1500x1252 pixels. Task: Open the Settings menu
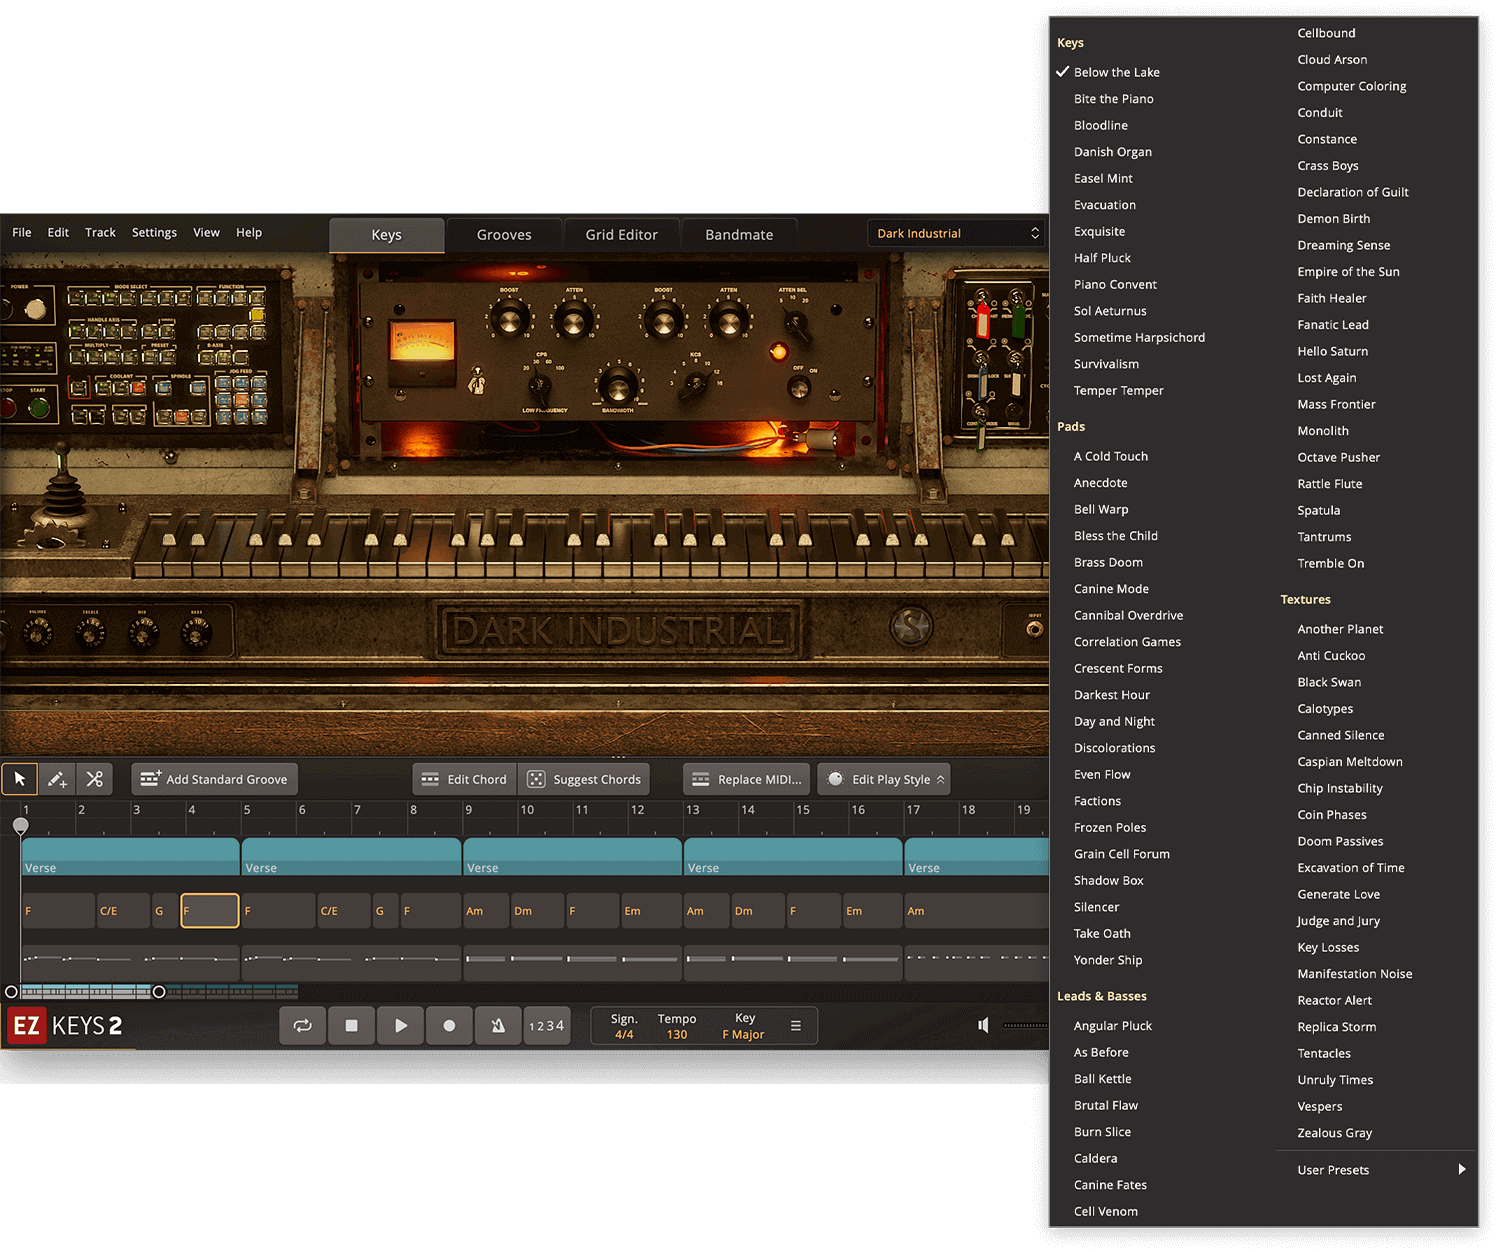tap(154, 232)
